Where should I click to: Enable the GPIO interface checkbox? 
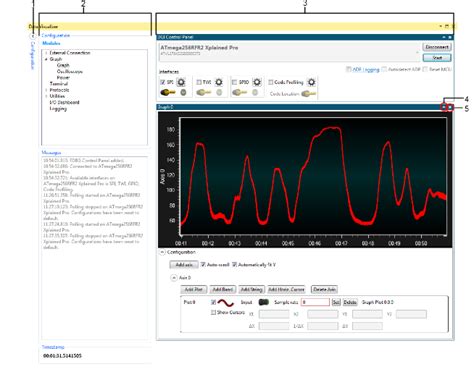click(x=234, y=82)
